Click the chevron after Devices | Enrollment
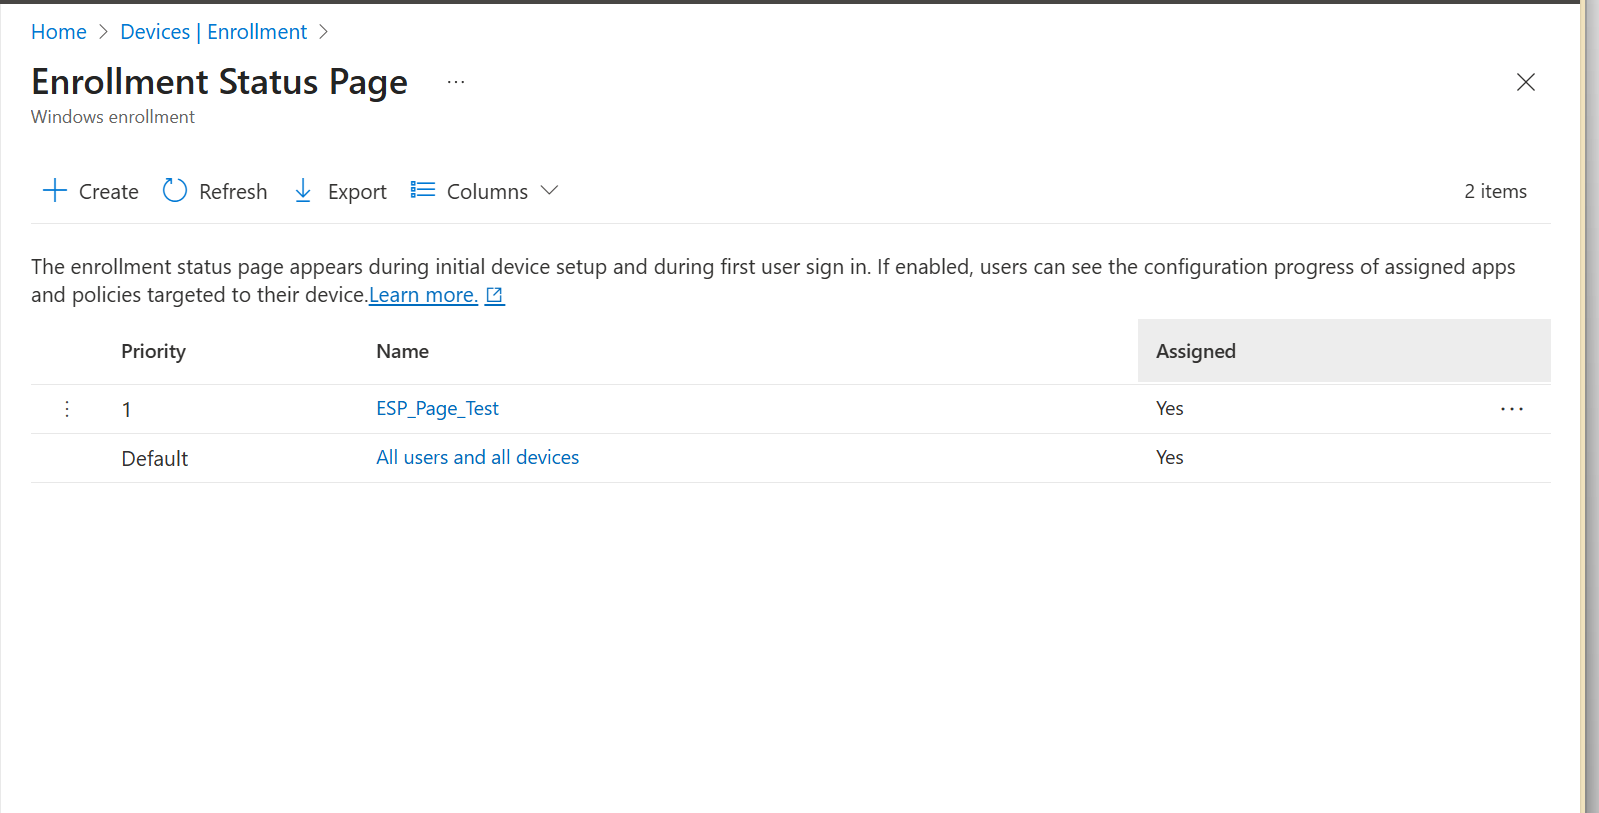Screen dimensions: 1599x813 click(x=323, y=32)
